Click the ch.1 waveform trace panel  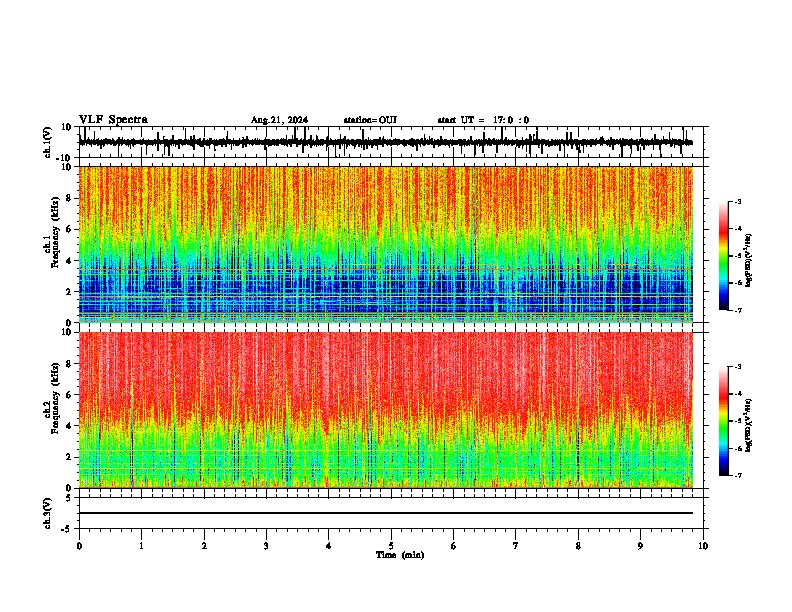(391, 142)
